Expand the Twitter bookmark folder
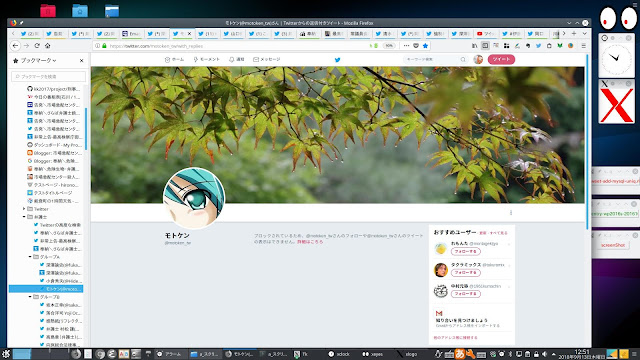The image size is (640, 360). tap(24, 209)
